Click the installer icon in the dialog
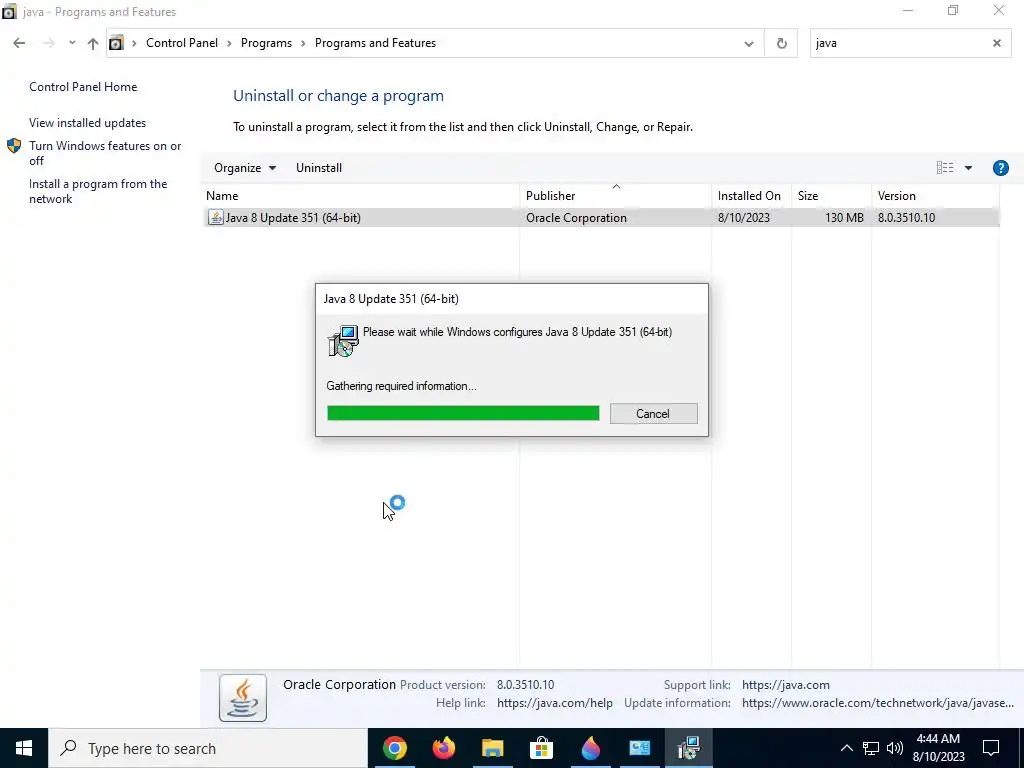Image resolution: width=1024 pixels, height=768 pixels. pyautogui.click(x=343, y=340)
